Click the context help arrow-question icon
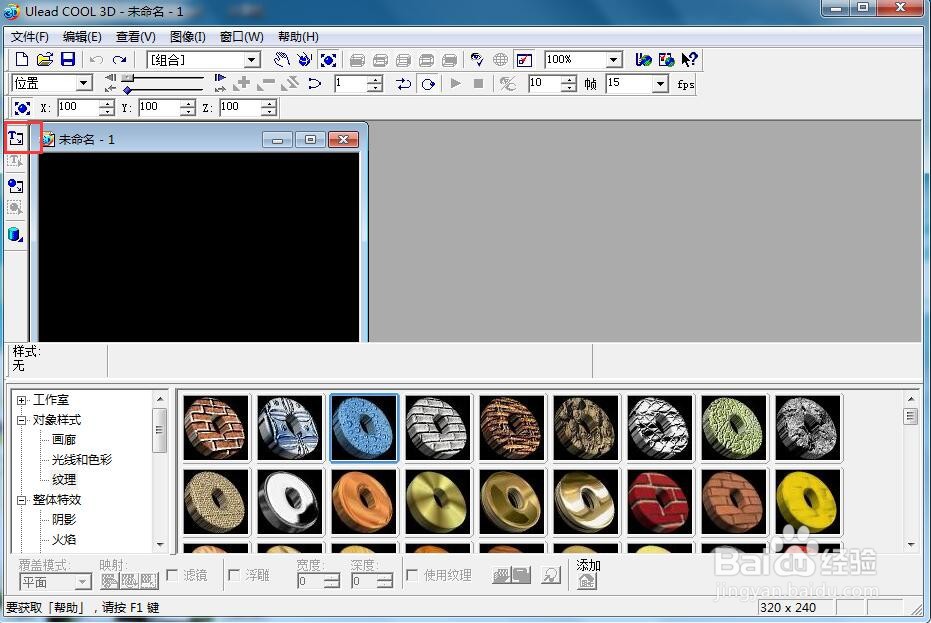Viewport: 931px width, 623px height. click(689, 59)
